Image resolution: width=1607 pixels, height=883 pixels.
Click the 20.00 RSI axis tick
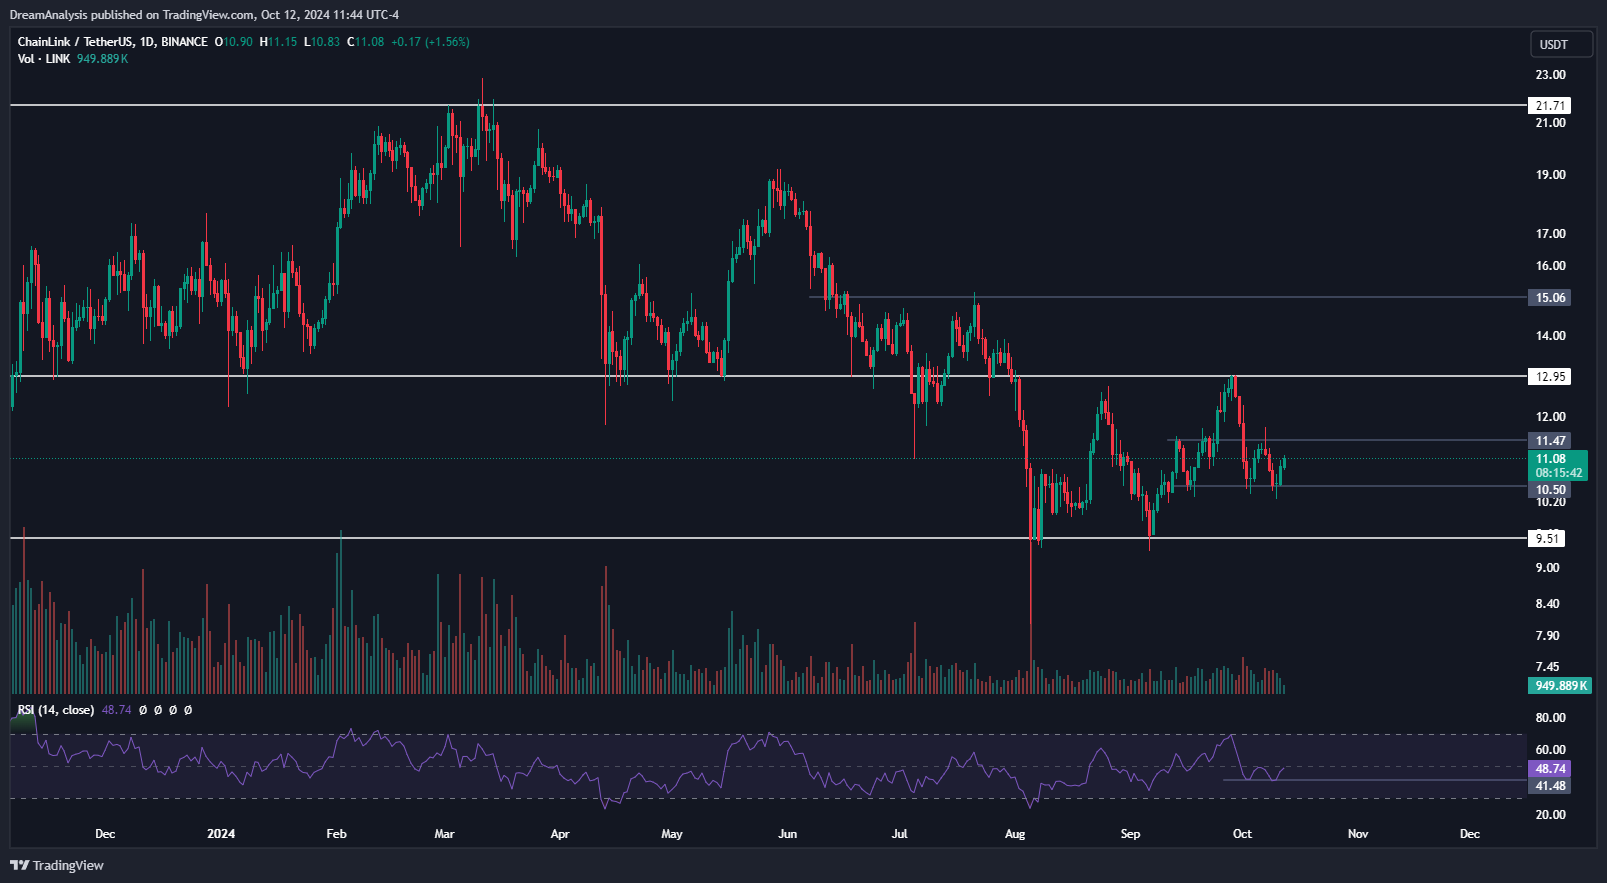(x=1551, y=815)
